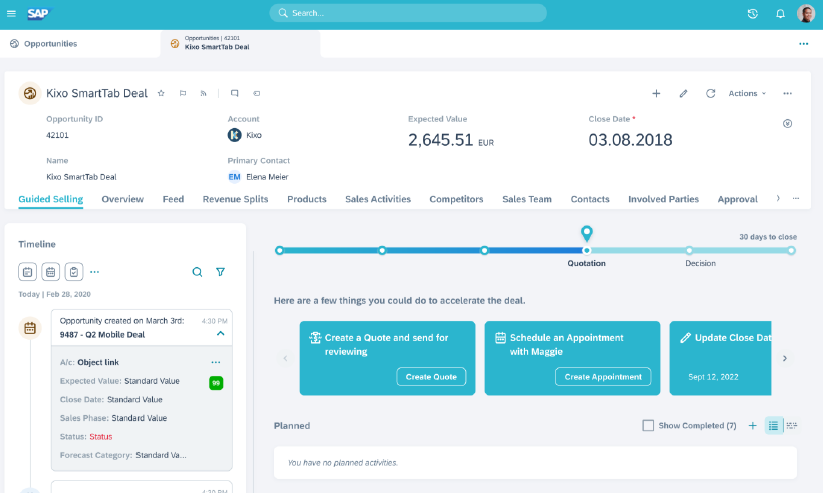Select the Quotation phase marker

coord(586,251)
